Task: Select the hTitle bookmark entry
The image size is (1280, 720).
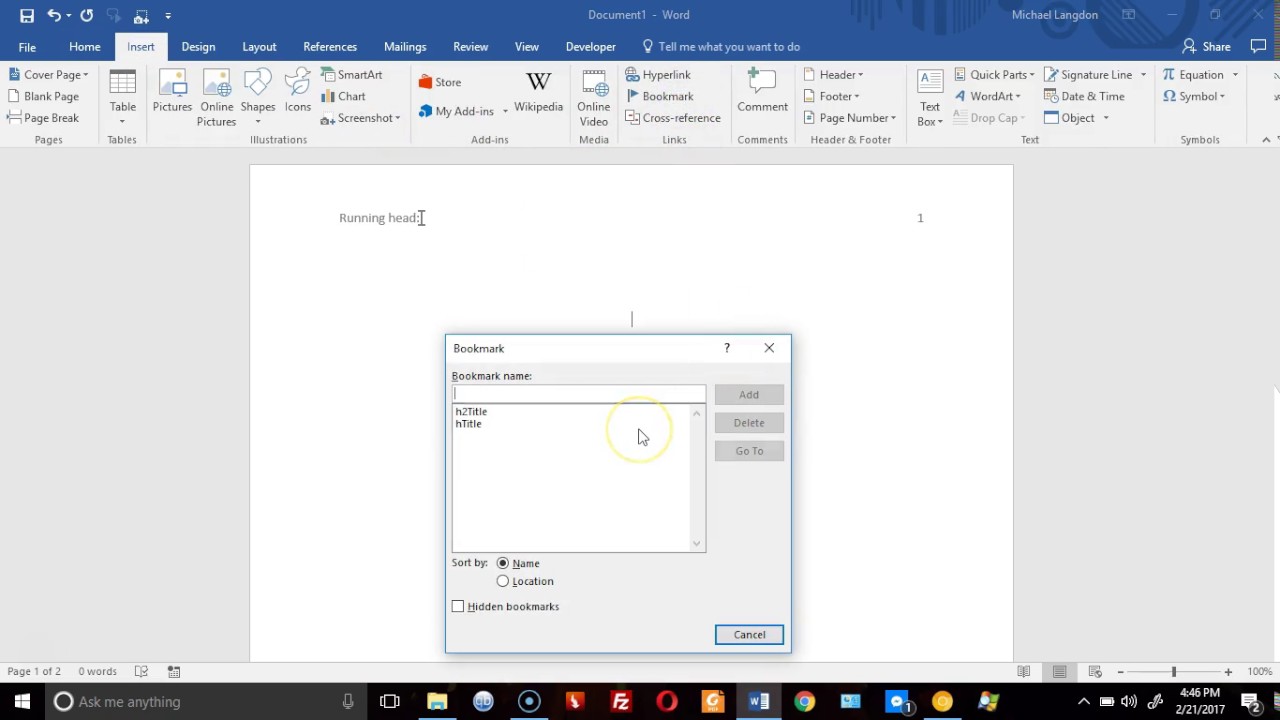Action: coord(468,424)
